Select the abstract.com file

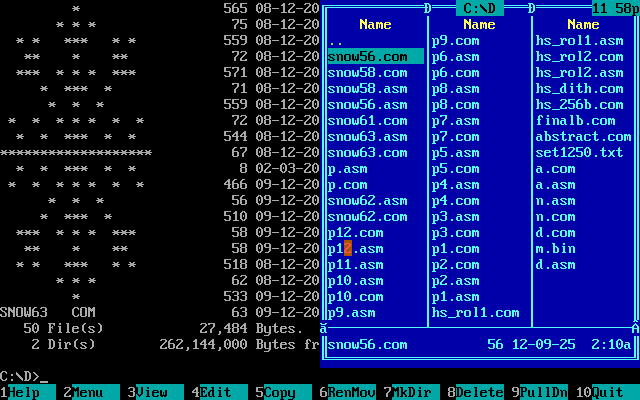583,137
